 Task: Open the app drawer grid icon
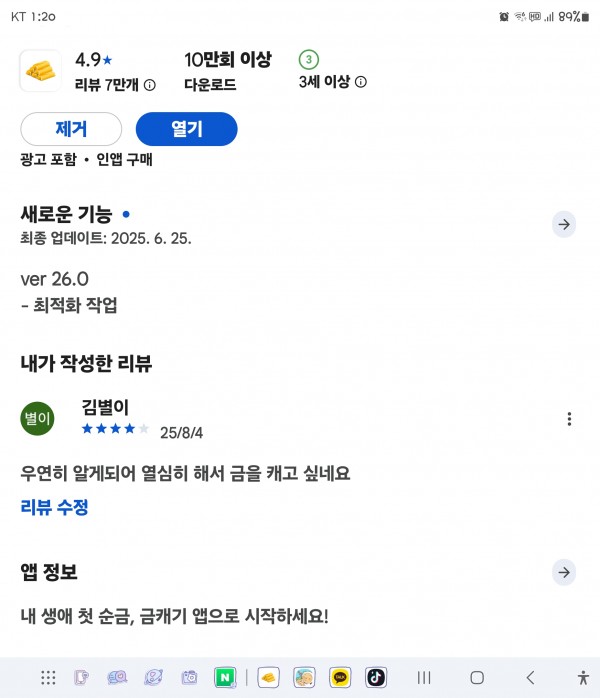[x=48, y=678]
